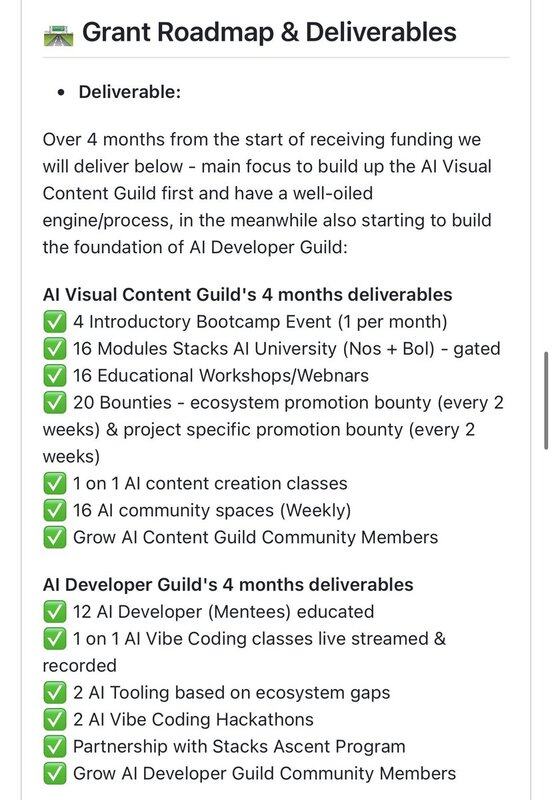Screen dimensions: 552x800
Task: Click the Grant Roadmap & Deliverables heading
Action: coord(269,32)
